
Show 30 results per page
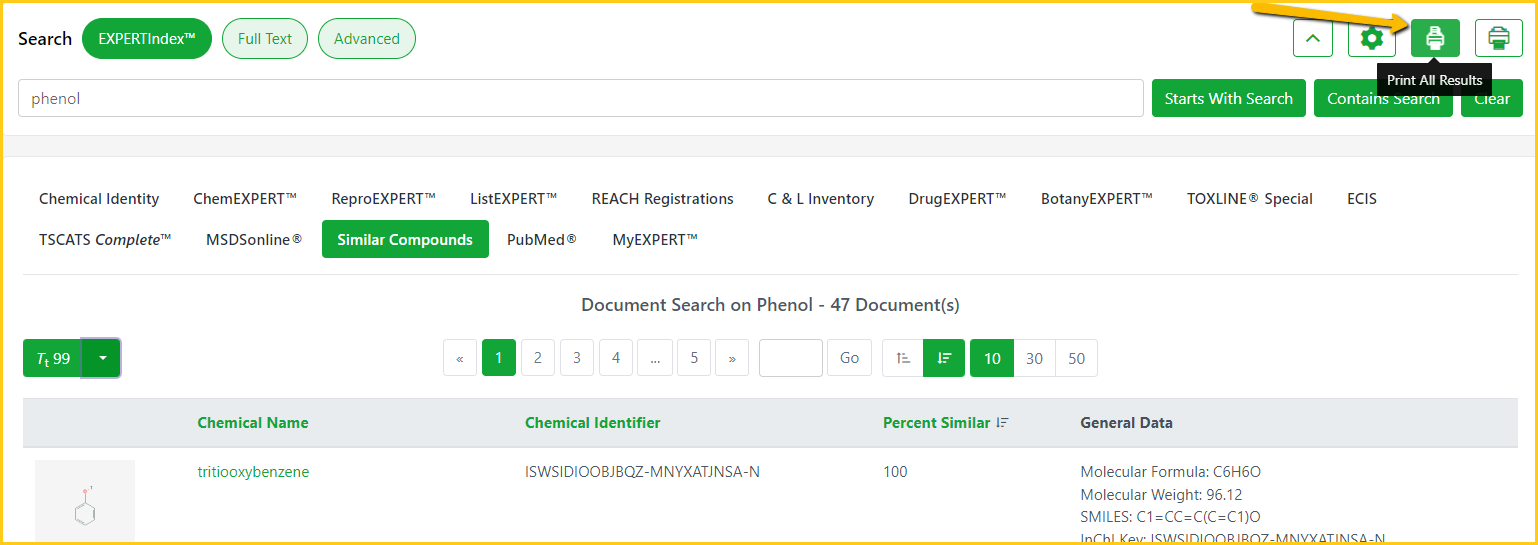coord(1034,358)
